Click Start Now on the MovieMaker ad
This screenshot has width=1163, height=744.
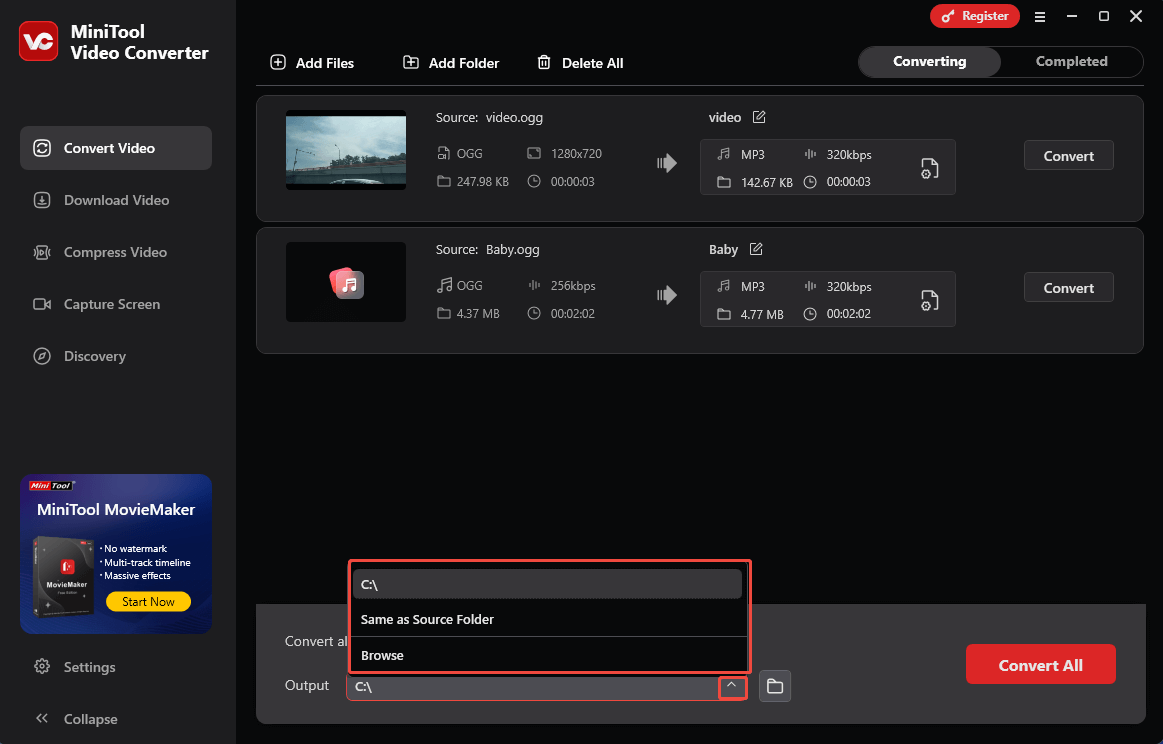148,602
